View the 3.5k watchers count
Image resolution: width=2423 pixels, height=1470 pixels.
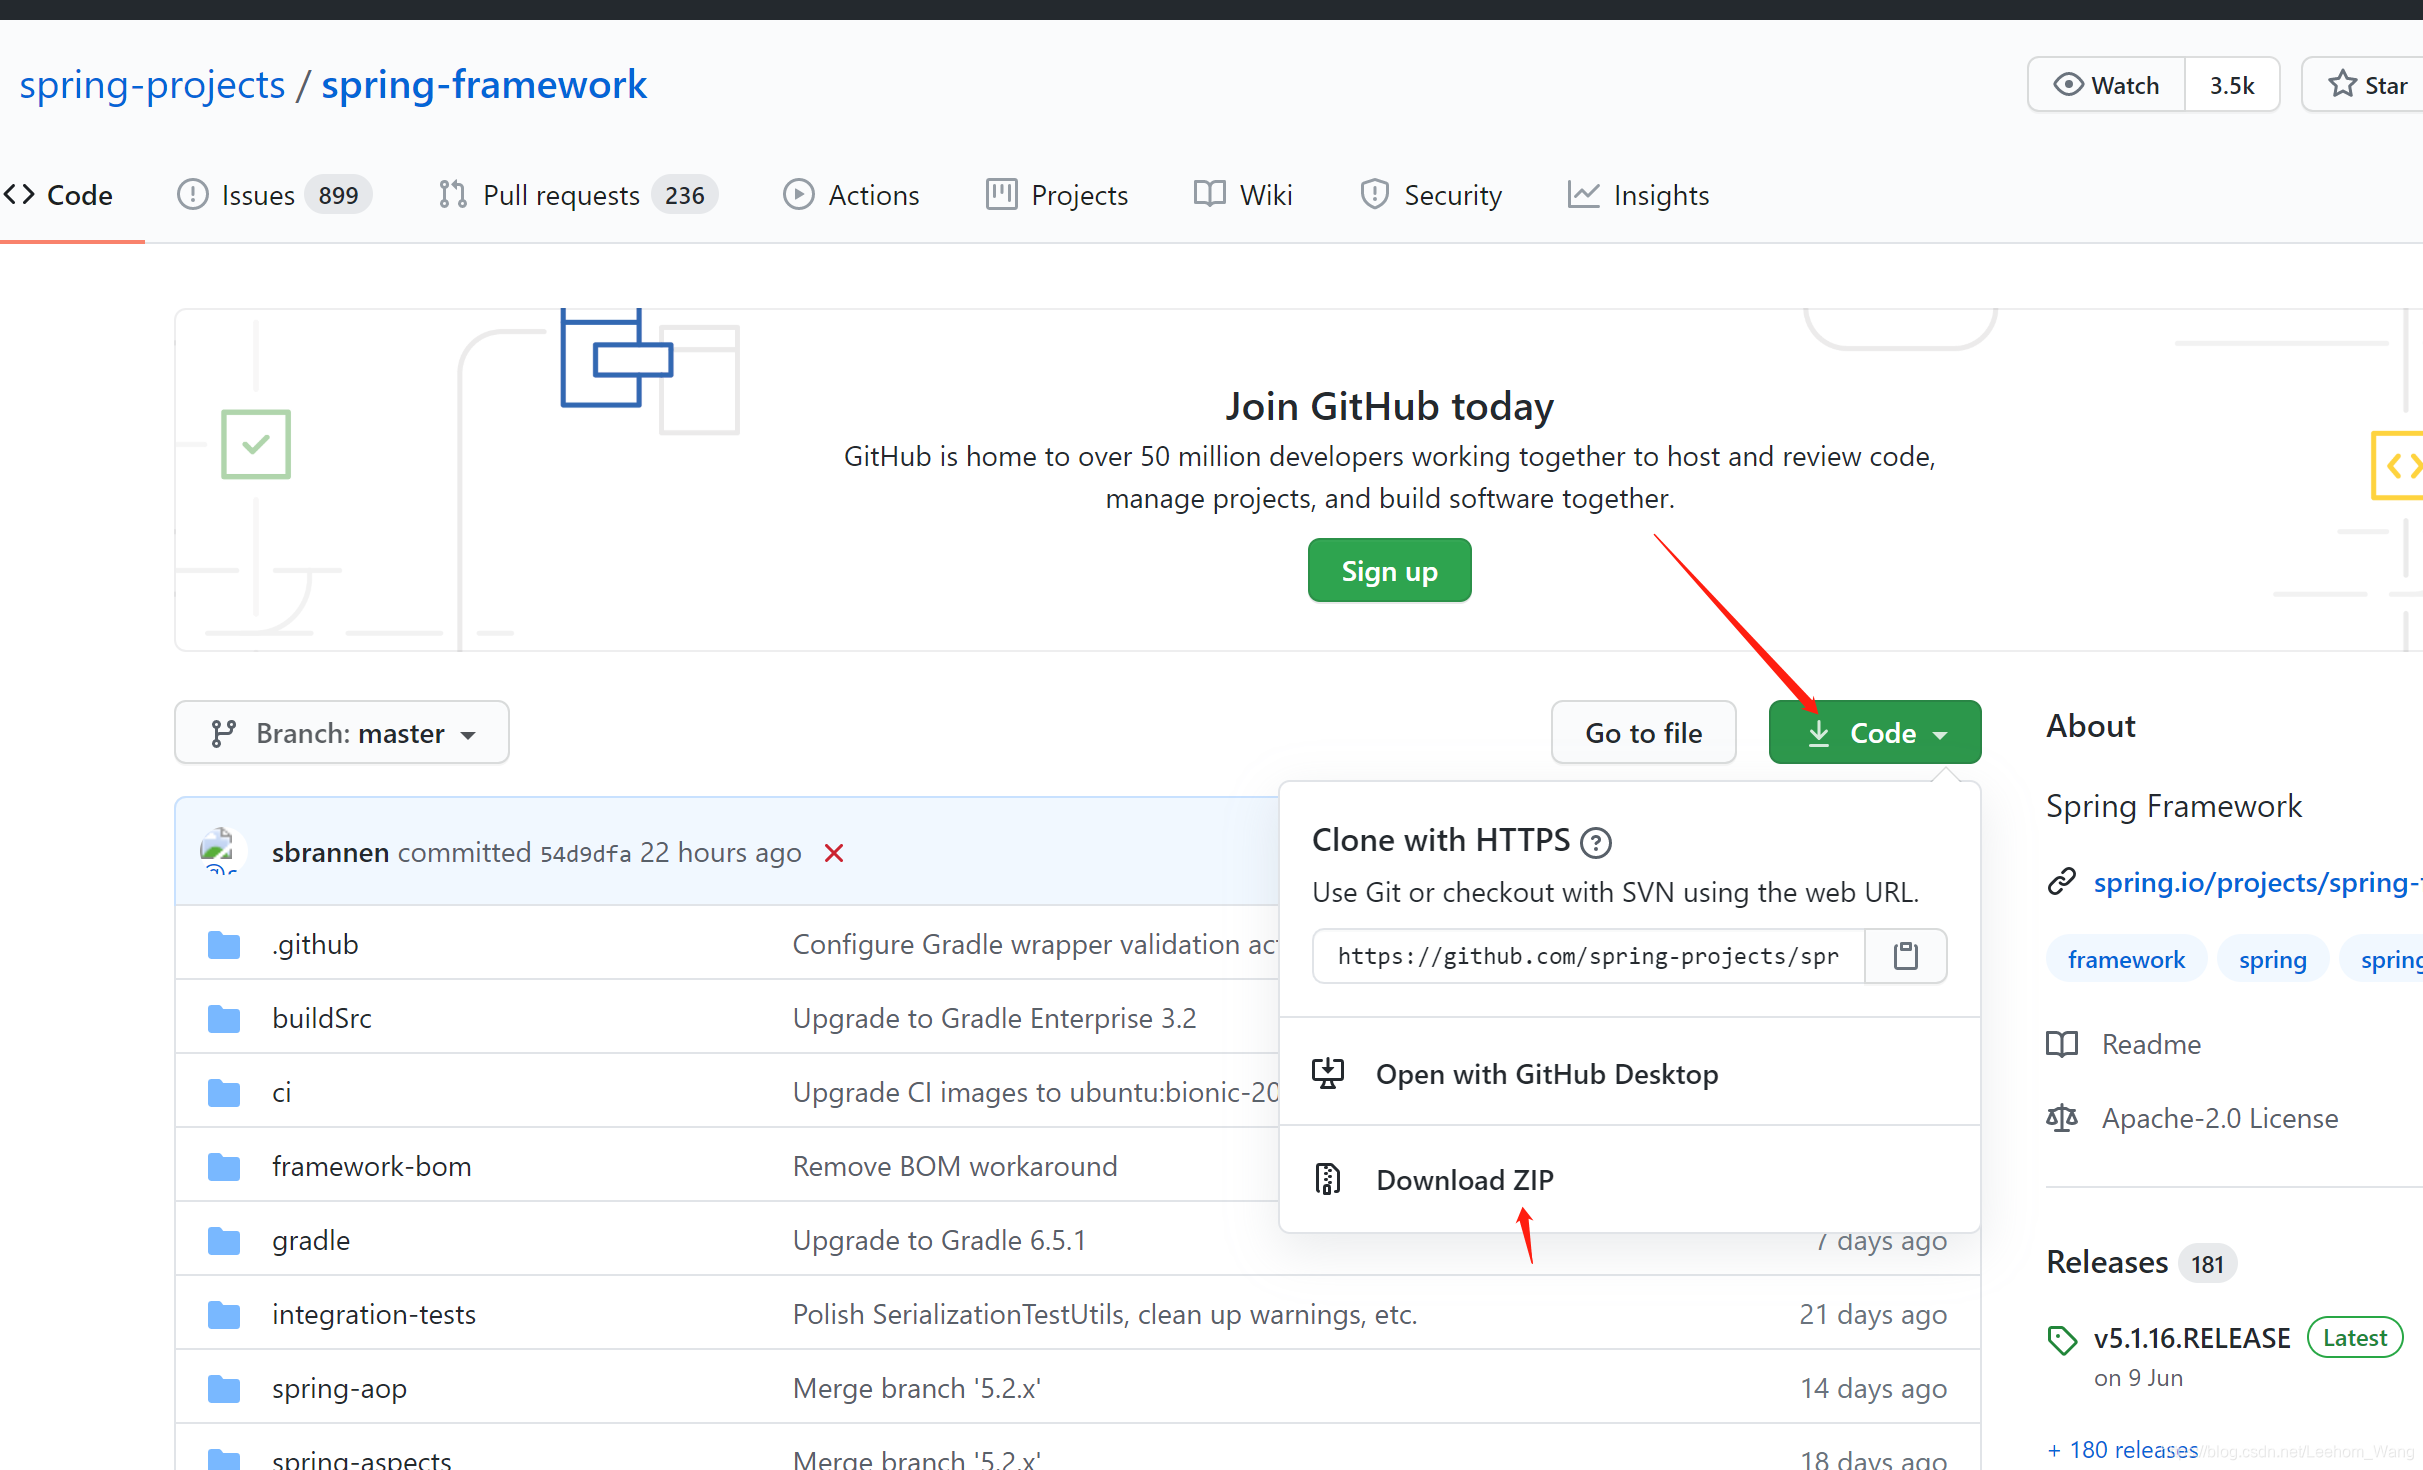(x=2232, y=85)
